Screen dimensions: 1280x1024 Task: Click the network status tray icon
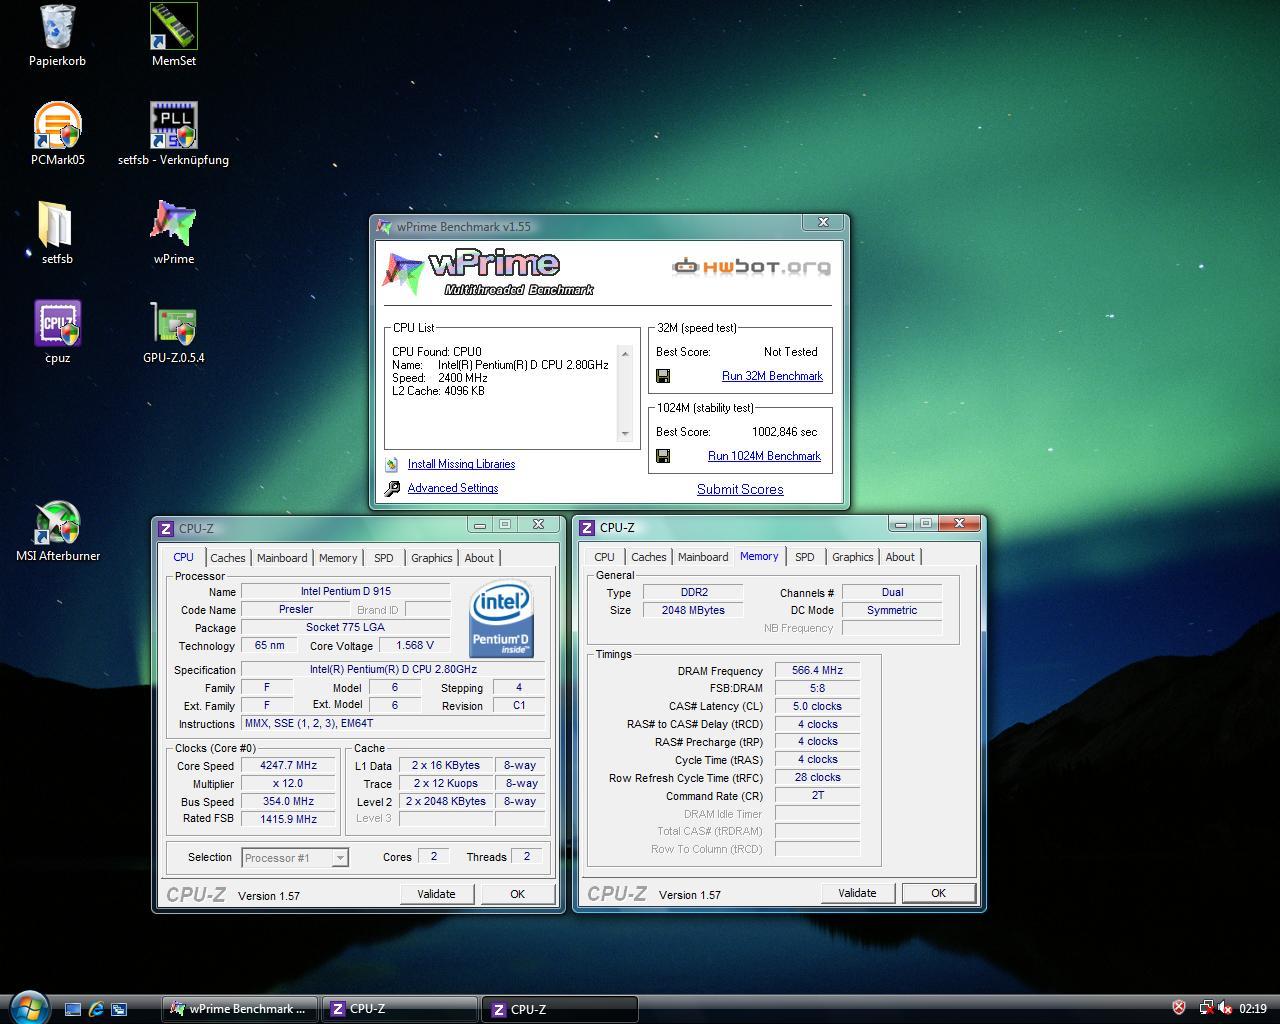(1207, 1008)
